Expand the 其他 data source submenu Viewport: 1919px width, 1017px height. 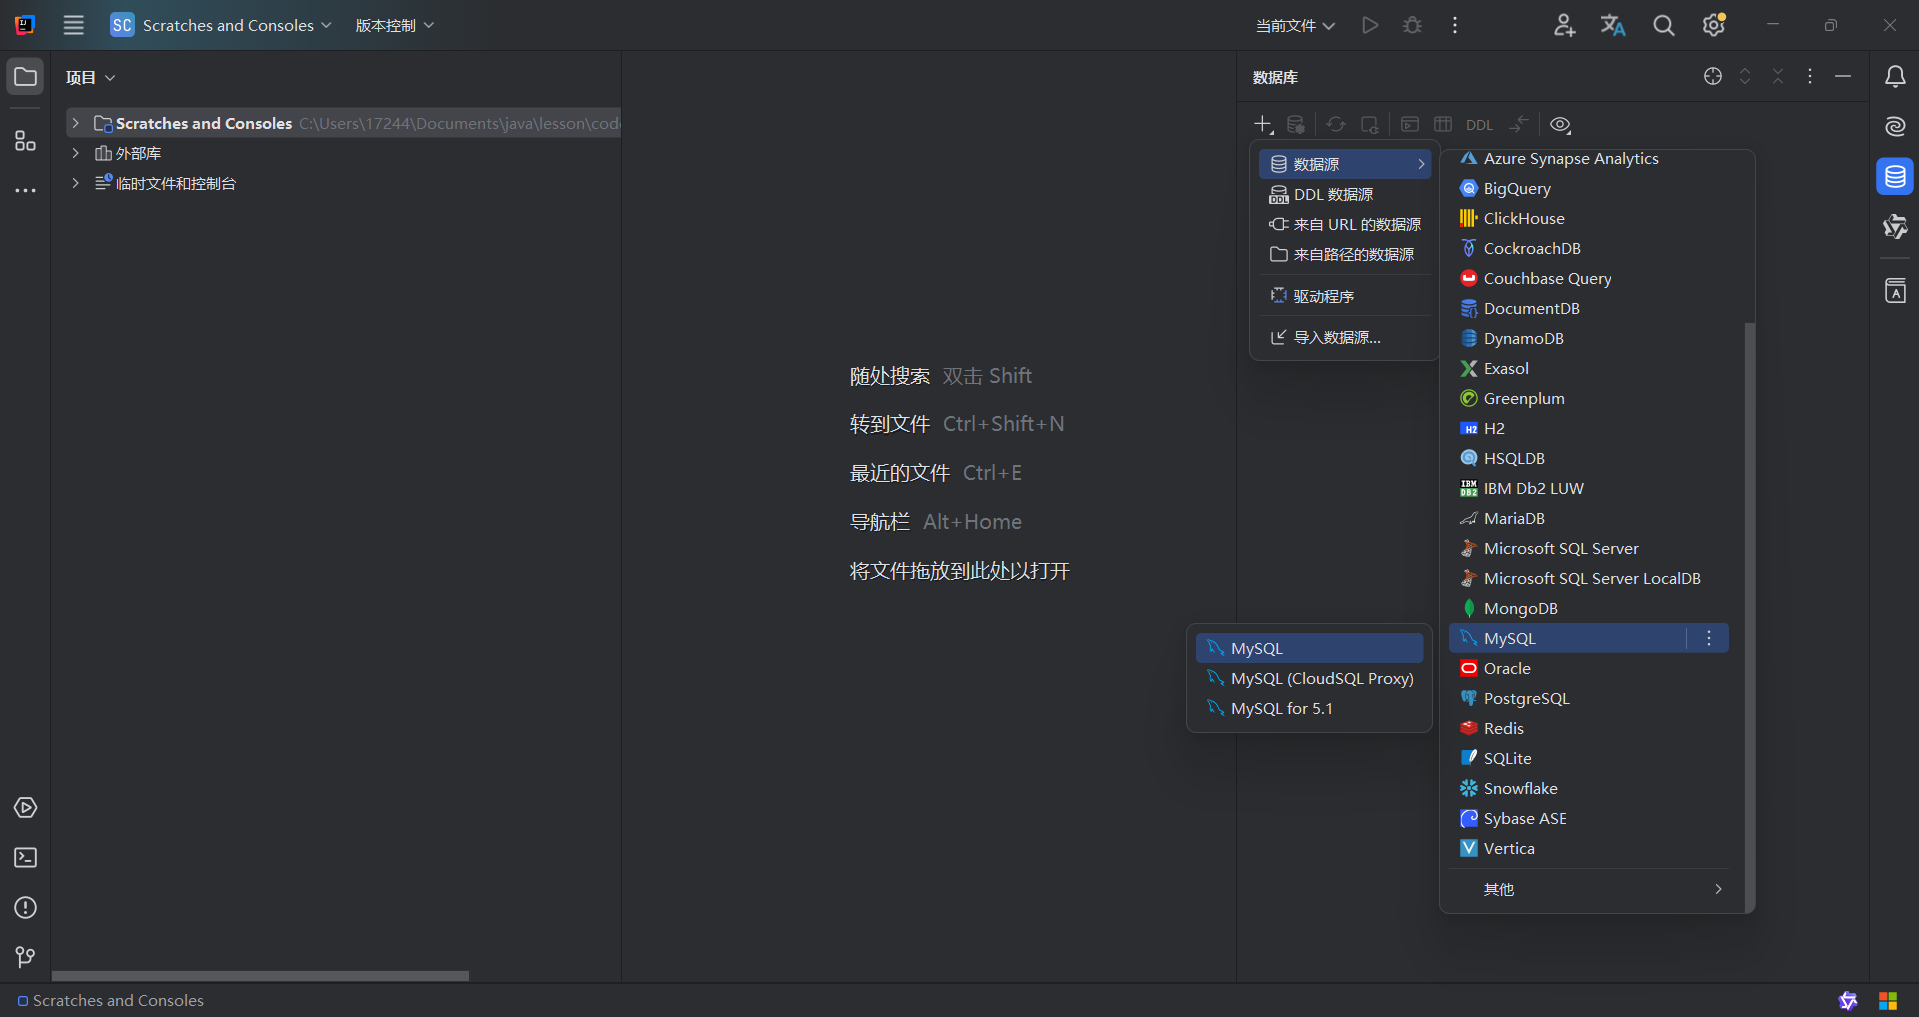[x=1589, y=889]
